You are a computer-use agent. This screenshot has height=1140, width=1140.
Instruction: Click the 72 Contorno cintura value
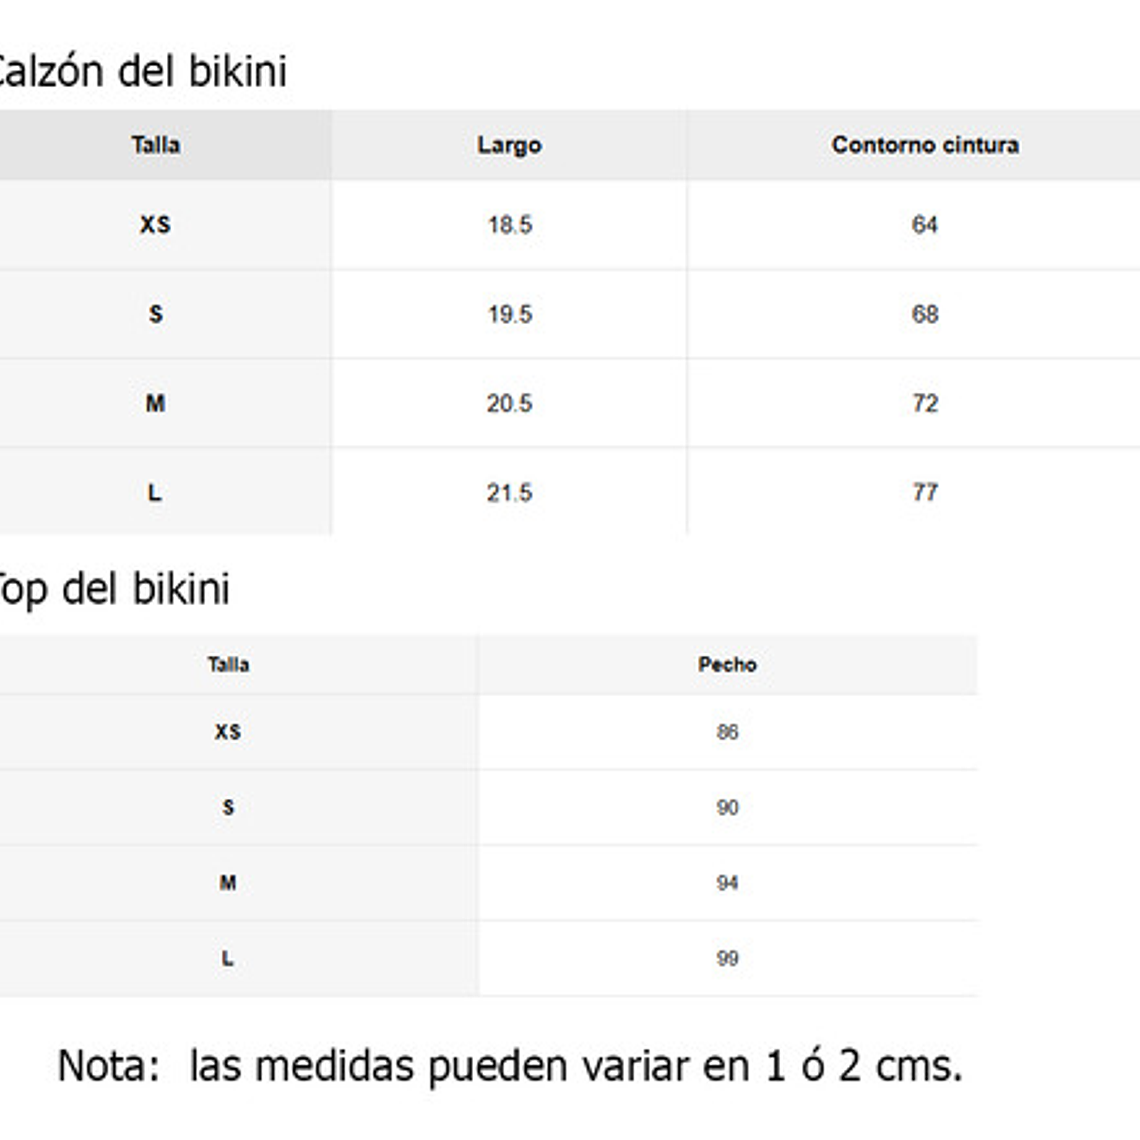tap(924, 403)
